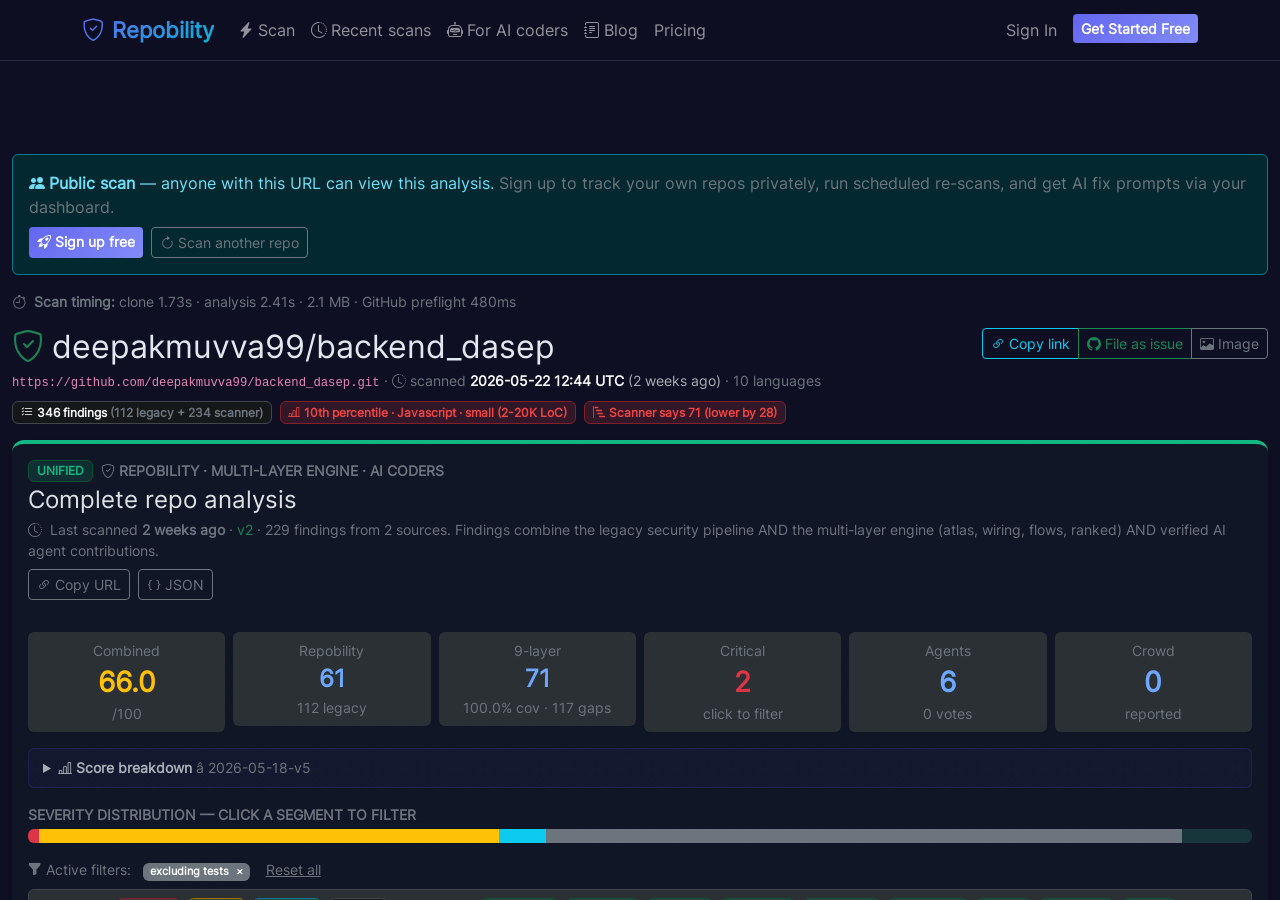
Task: Filter by dark teal severity segment
Action: (x=1217, y=836)
